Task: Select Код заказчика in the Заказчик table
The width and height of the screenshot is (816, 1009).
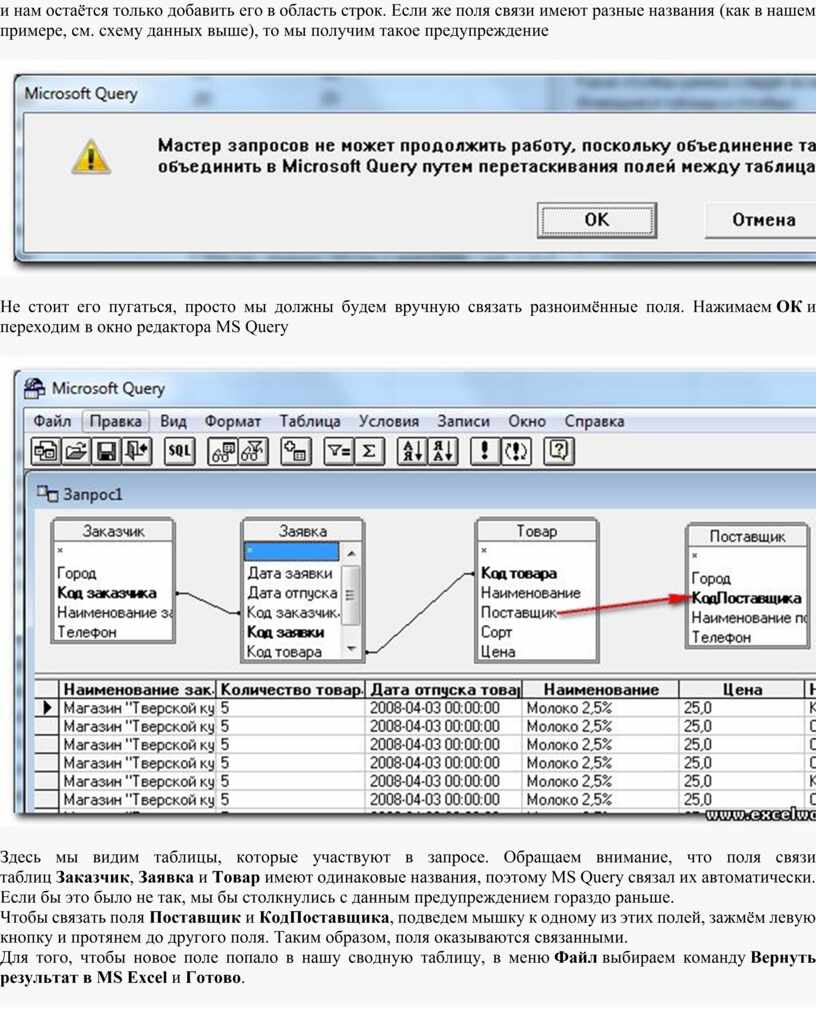Action: (x=107, y=593)
